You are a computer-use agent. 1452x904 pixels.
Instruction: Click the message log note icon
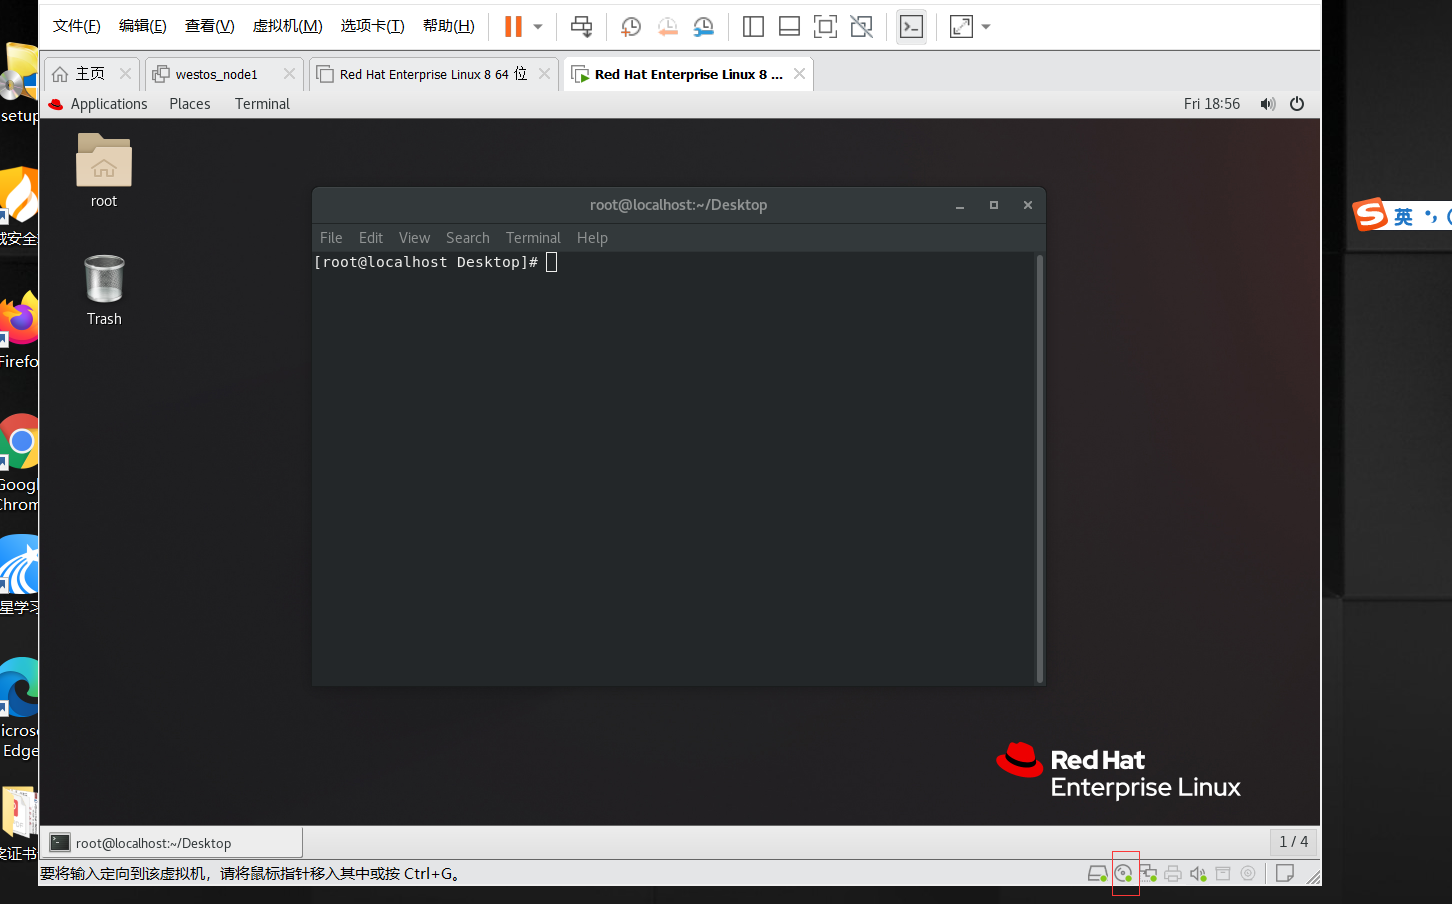coord(1285,874)
